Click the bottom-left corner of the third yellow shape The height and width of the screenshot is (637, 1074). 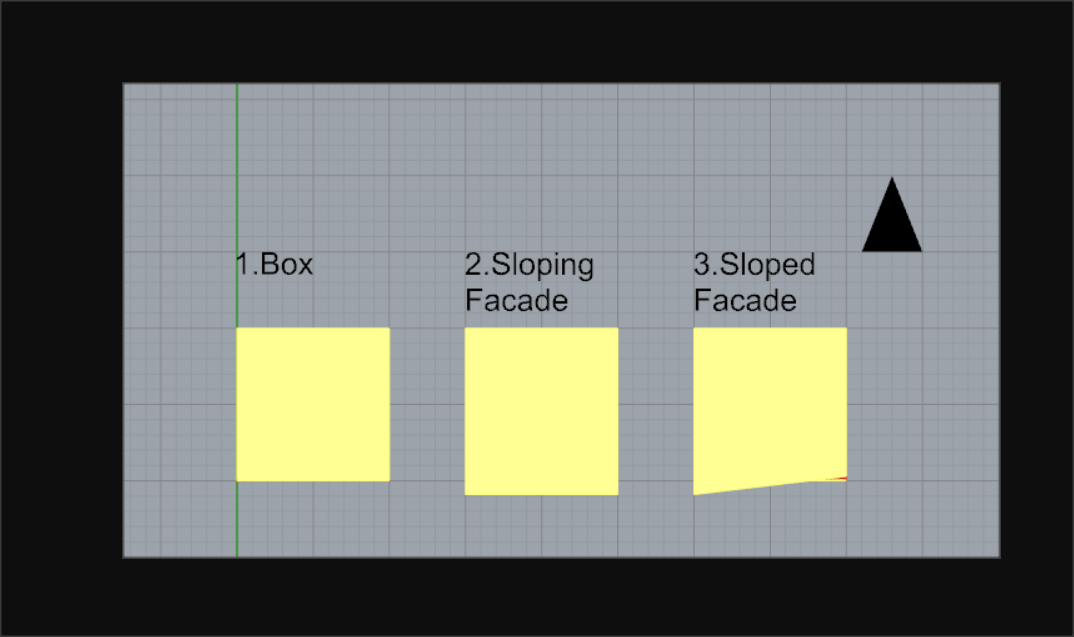coord(694,495)
